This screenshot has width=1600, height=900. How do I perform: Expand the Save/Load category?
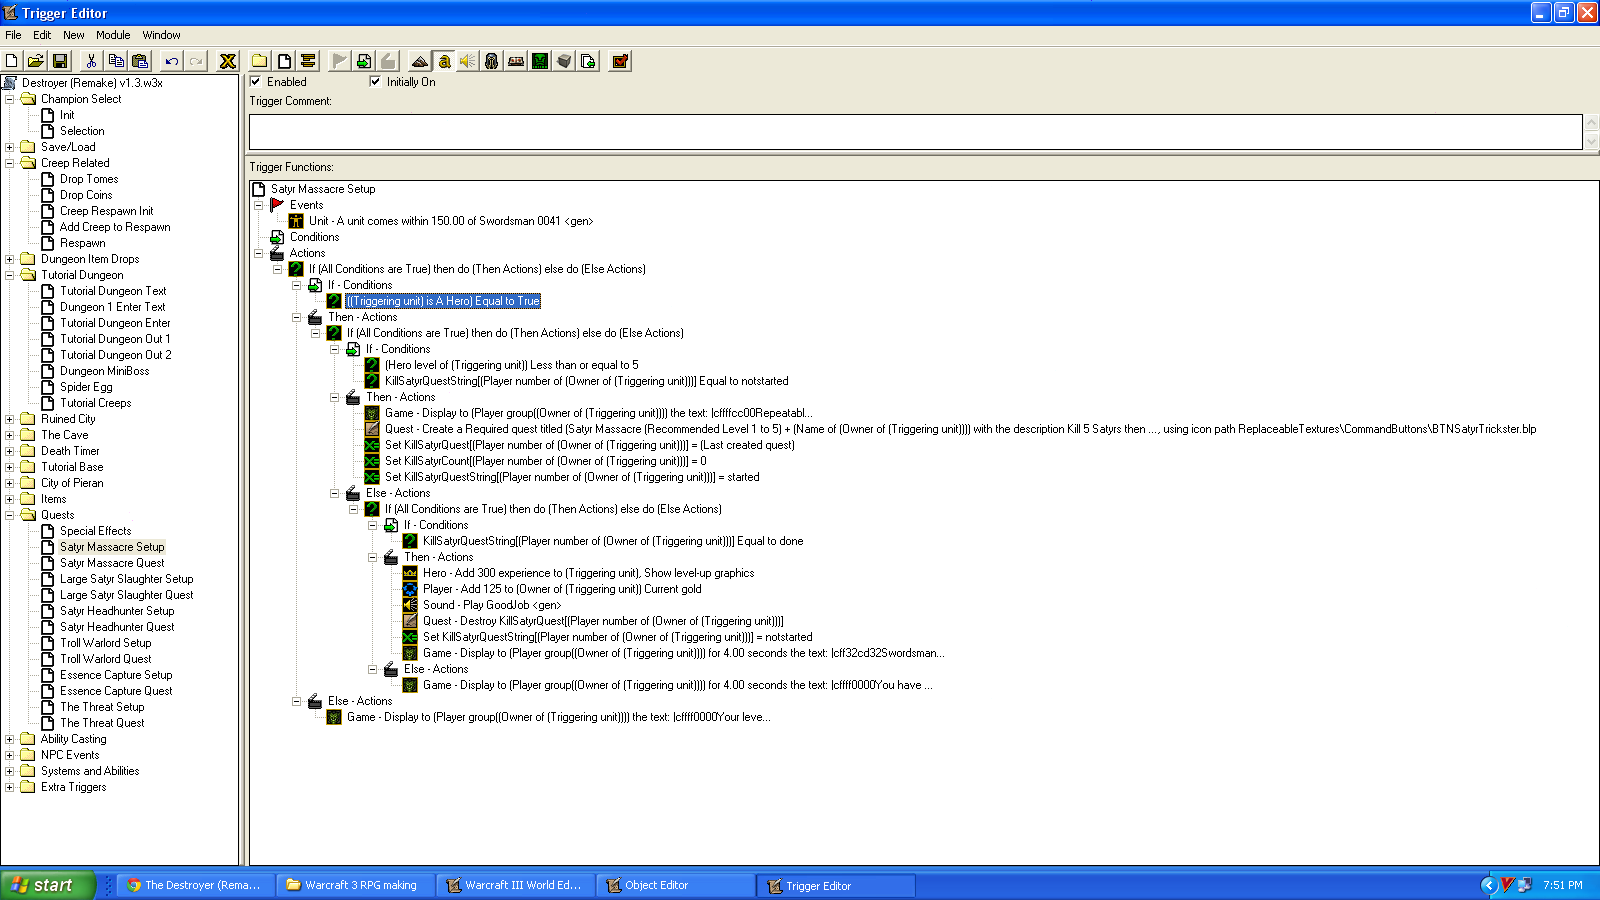coord(10,147)
